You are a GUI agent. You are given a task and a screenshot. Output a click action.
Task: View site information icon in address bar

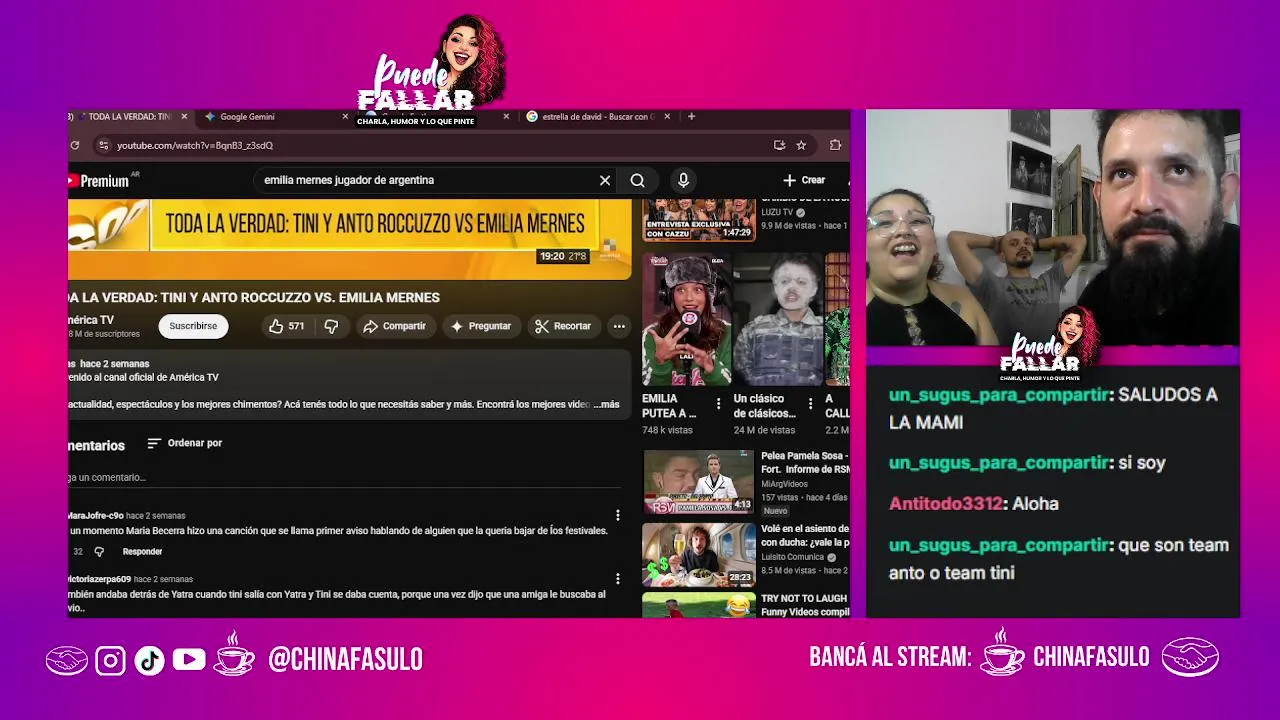click(x=102, y=146)
